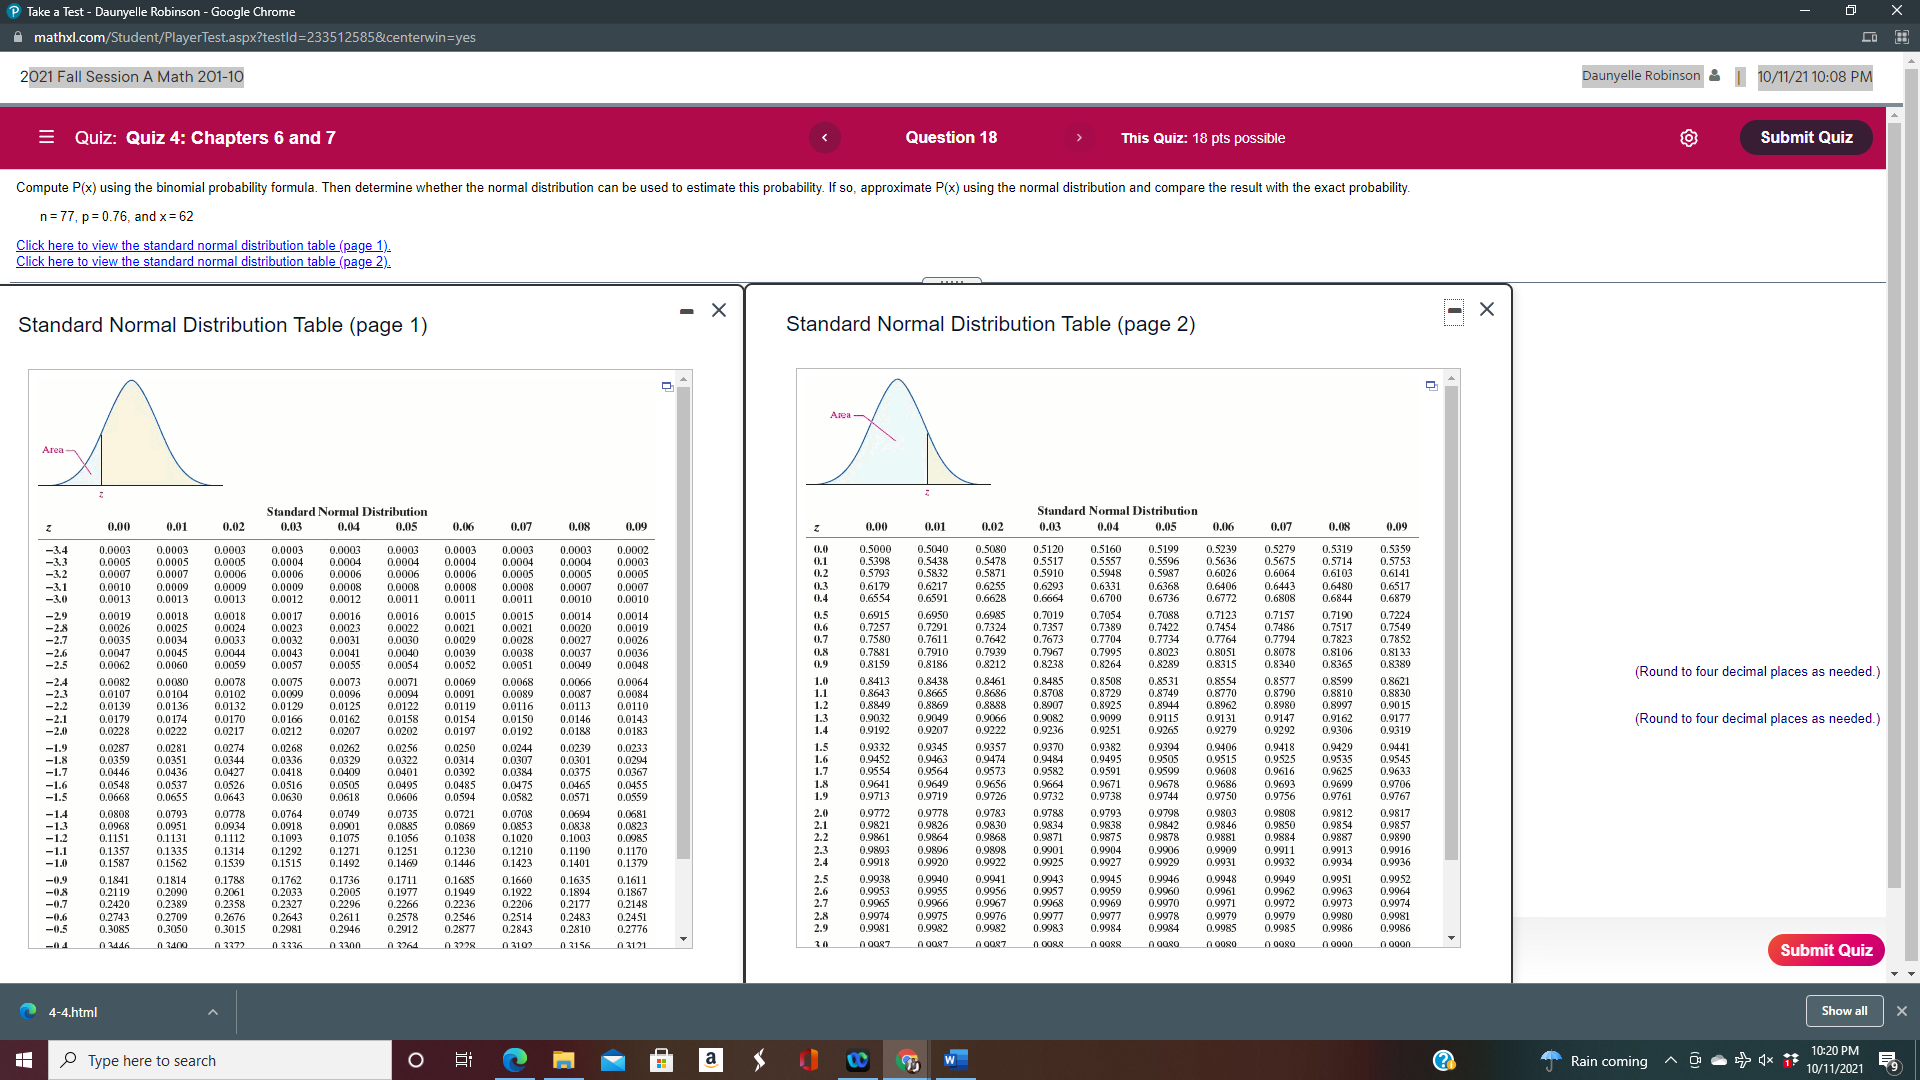Open the quiz settings gear icon
The image size is (1920, 1080).
[x=1689, y=138]
